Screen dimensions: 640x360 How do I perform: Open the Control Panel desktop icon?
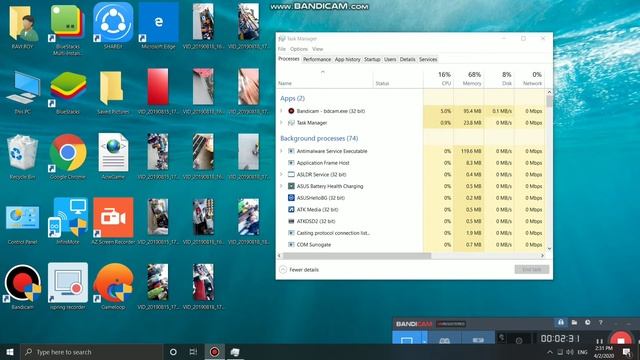[x=22, y=224]
